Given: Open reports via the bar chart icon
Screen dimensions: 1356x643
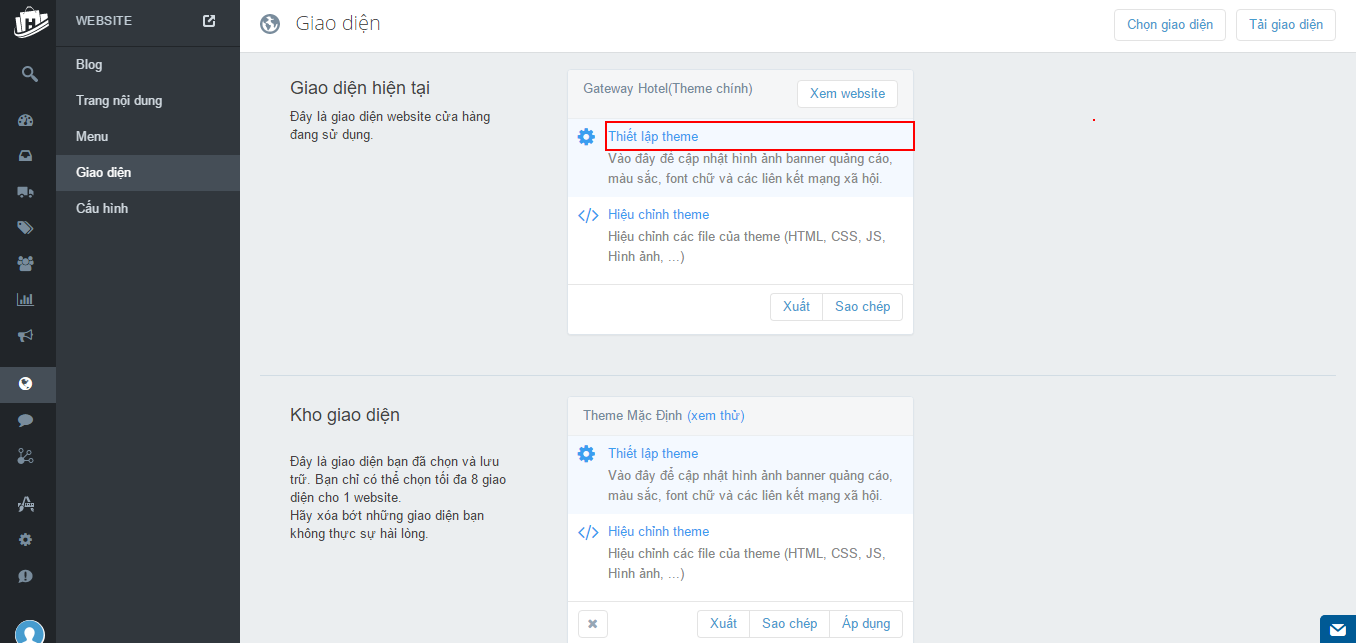Looking at the screenshot, I should coord(26,299).
